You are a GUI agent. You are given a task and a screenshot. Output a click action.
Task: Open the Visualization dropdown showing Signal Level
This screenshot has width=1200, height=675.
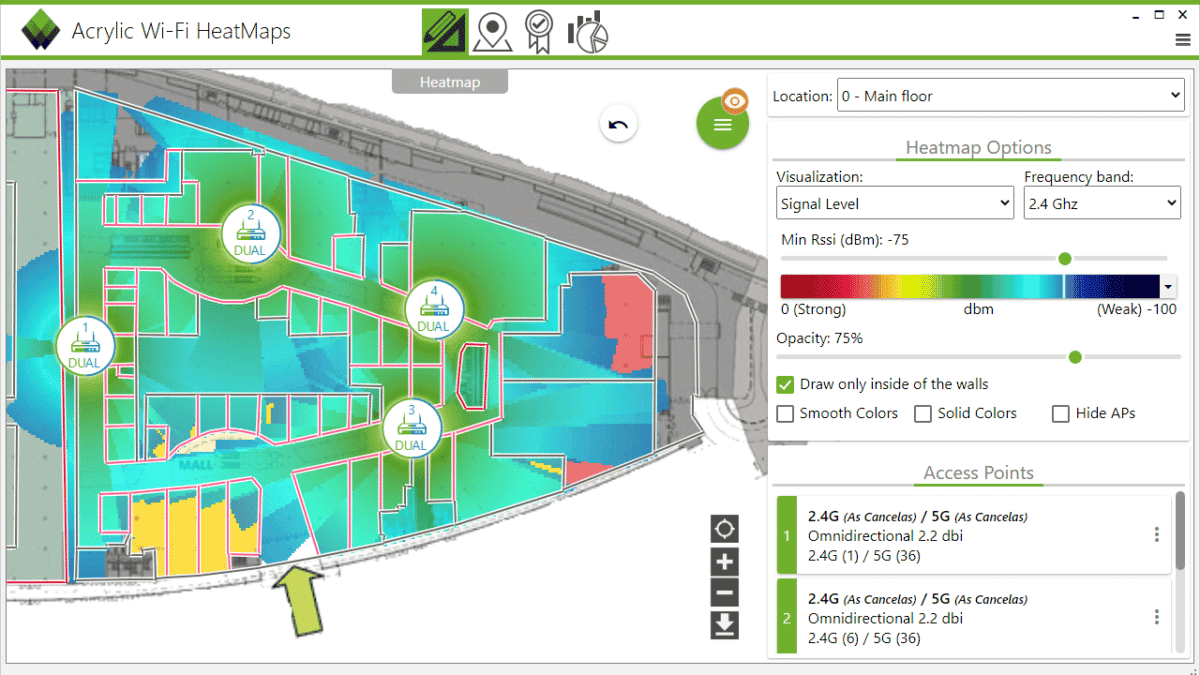point(895,204)
